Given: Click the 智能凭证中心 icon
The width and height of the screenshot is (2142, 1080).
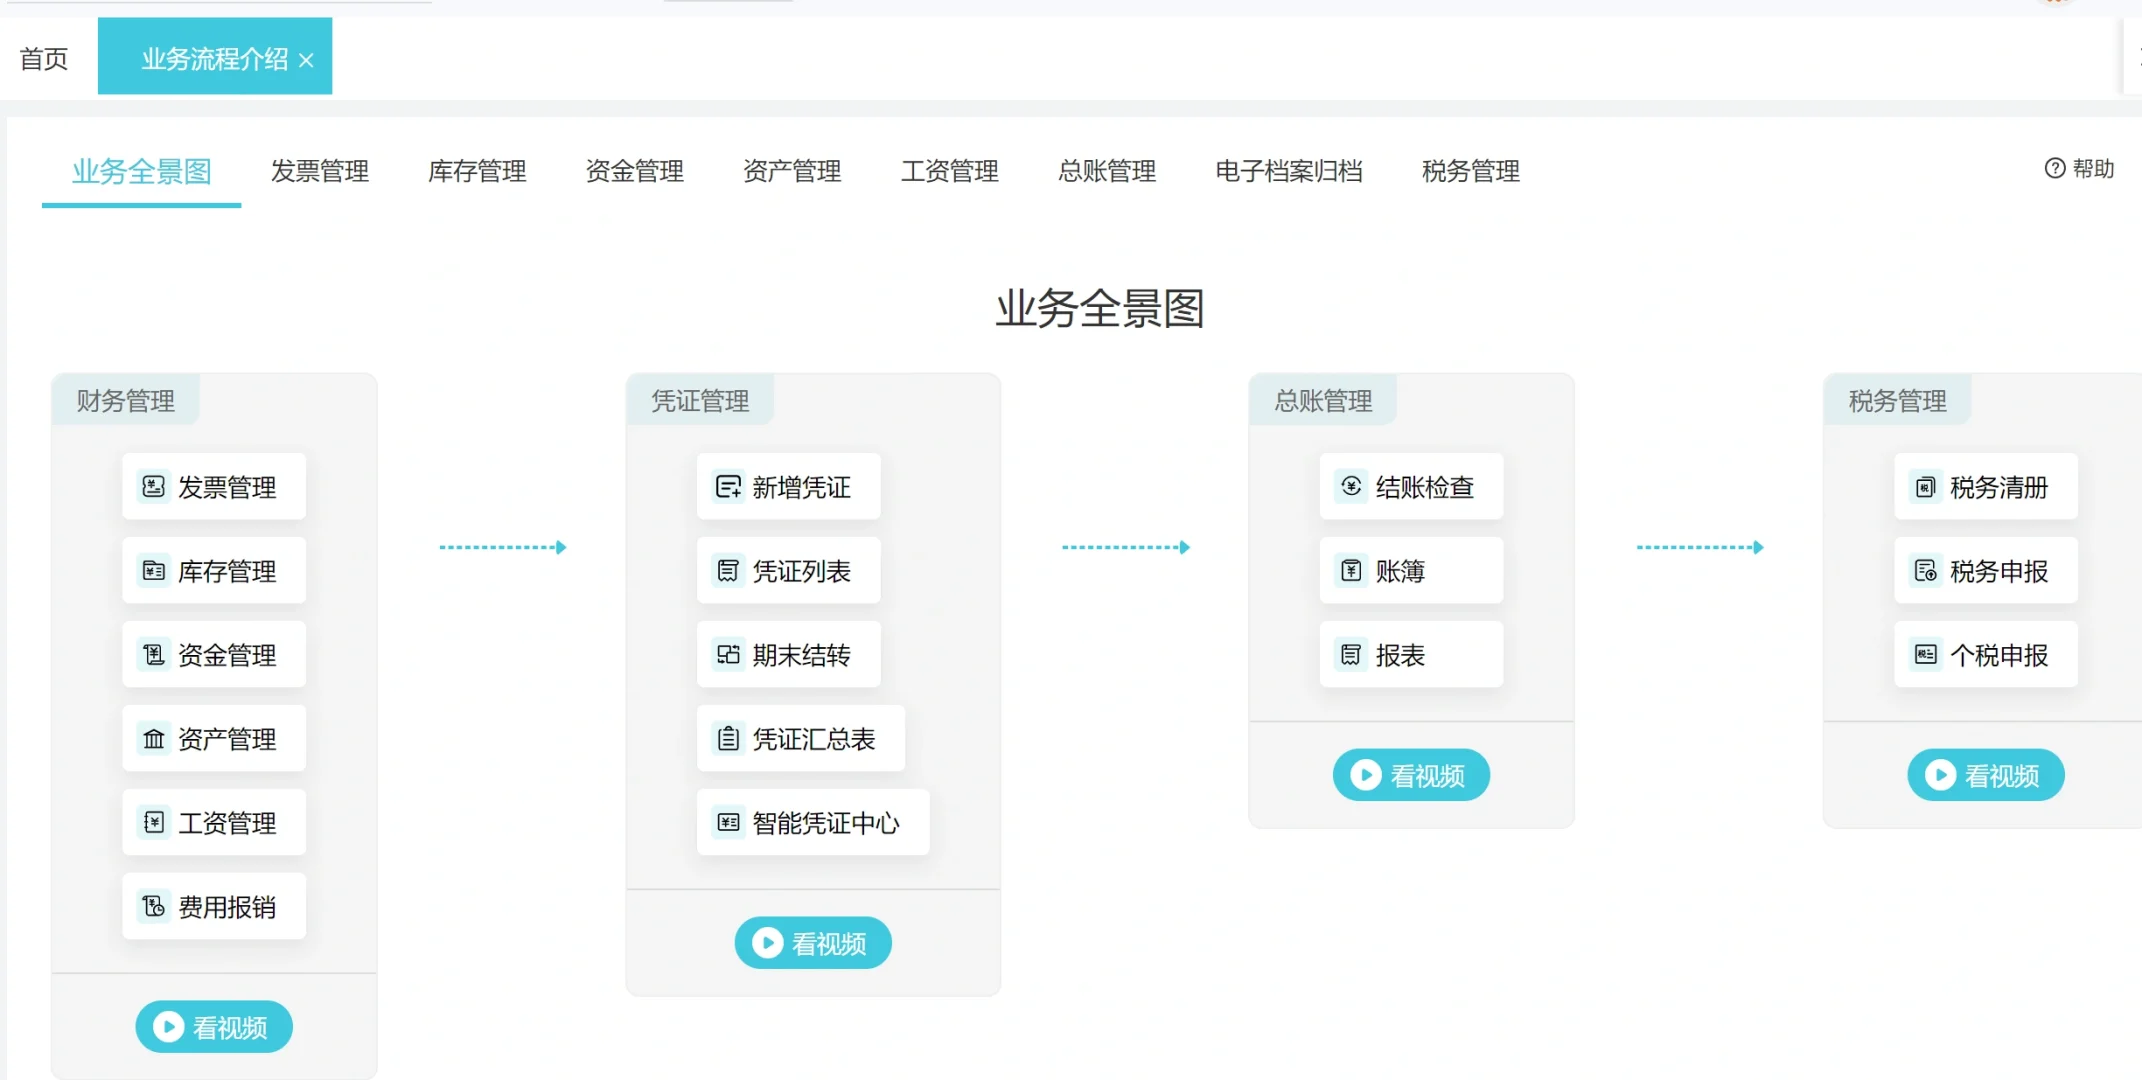Looking at the screenshot, I should (727, 823).
